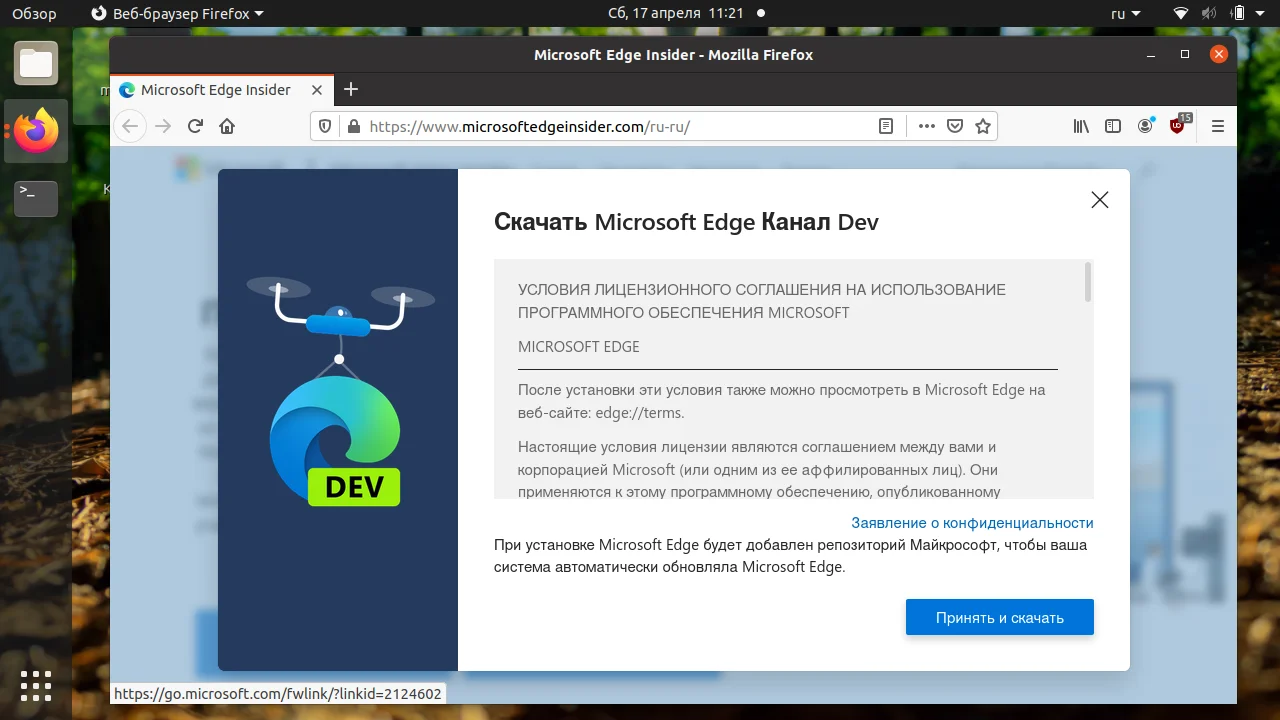Screen dimensions: 1280x720
Task: Click 'Обзор' in the top panel
Action: coord(33,13)
